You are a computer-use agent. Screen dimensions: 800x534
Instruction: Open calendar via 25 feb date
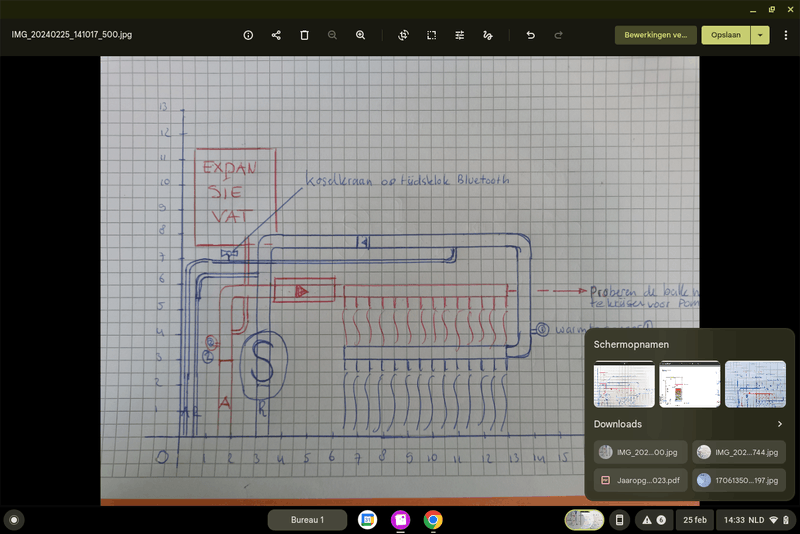(694, 520)
